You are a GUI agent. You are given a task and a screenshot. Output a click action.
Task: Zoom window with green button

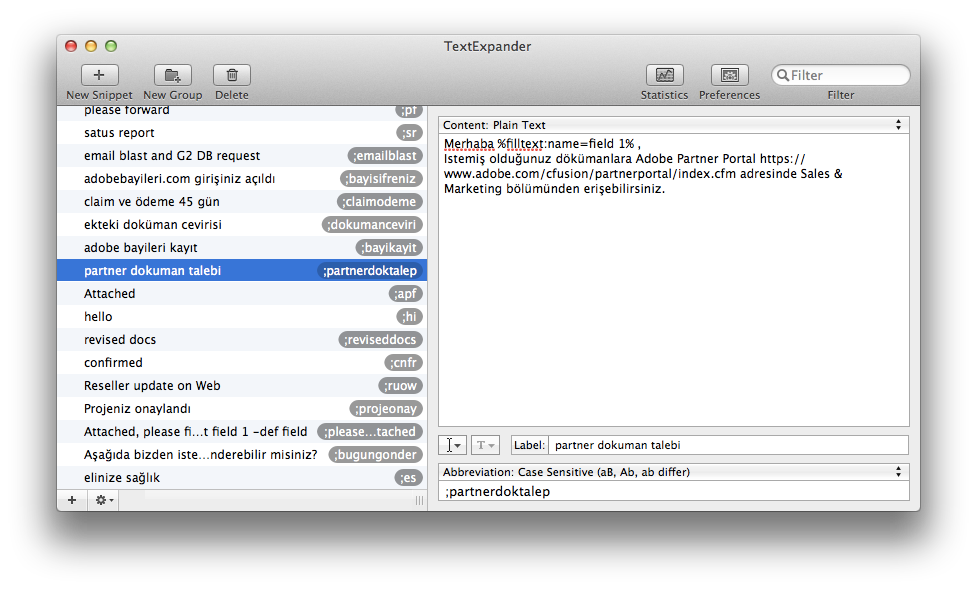111,46
